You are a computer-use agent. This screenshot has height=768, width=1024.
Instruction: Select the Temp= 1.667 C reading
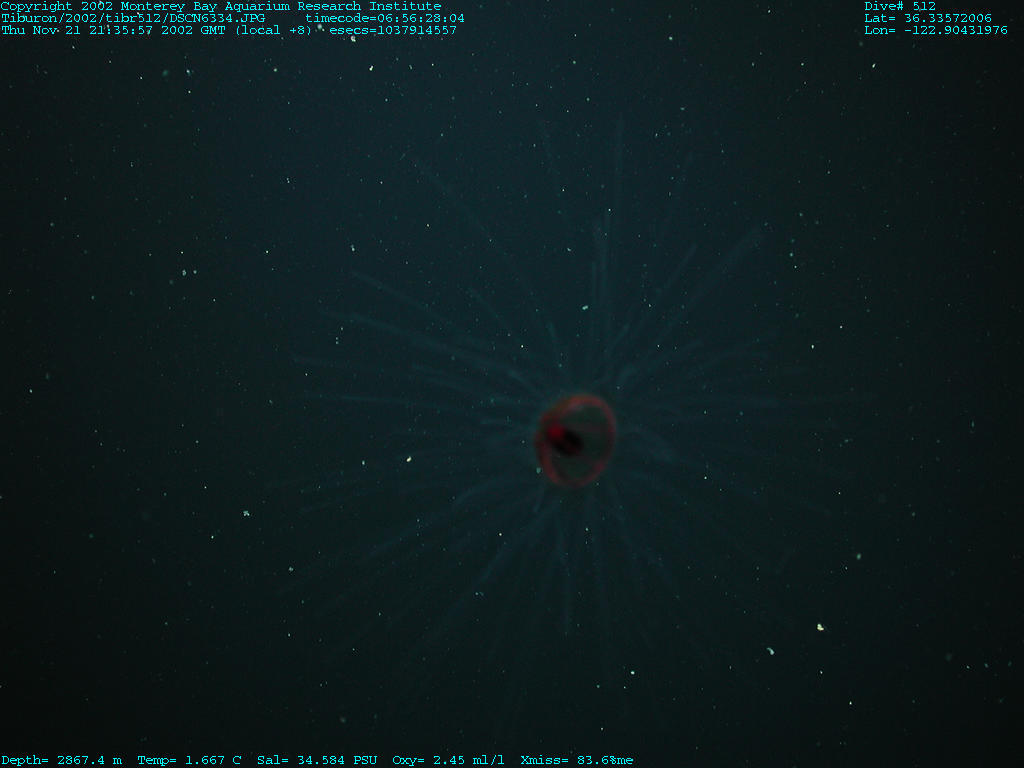pos(189,760)
